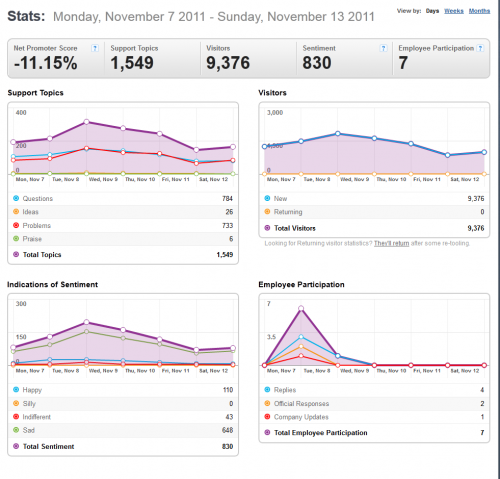This screenshot has height=479, width=500.
Task: Click the Happy sentiment legend row
Action: tap(123, 390)
